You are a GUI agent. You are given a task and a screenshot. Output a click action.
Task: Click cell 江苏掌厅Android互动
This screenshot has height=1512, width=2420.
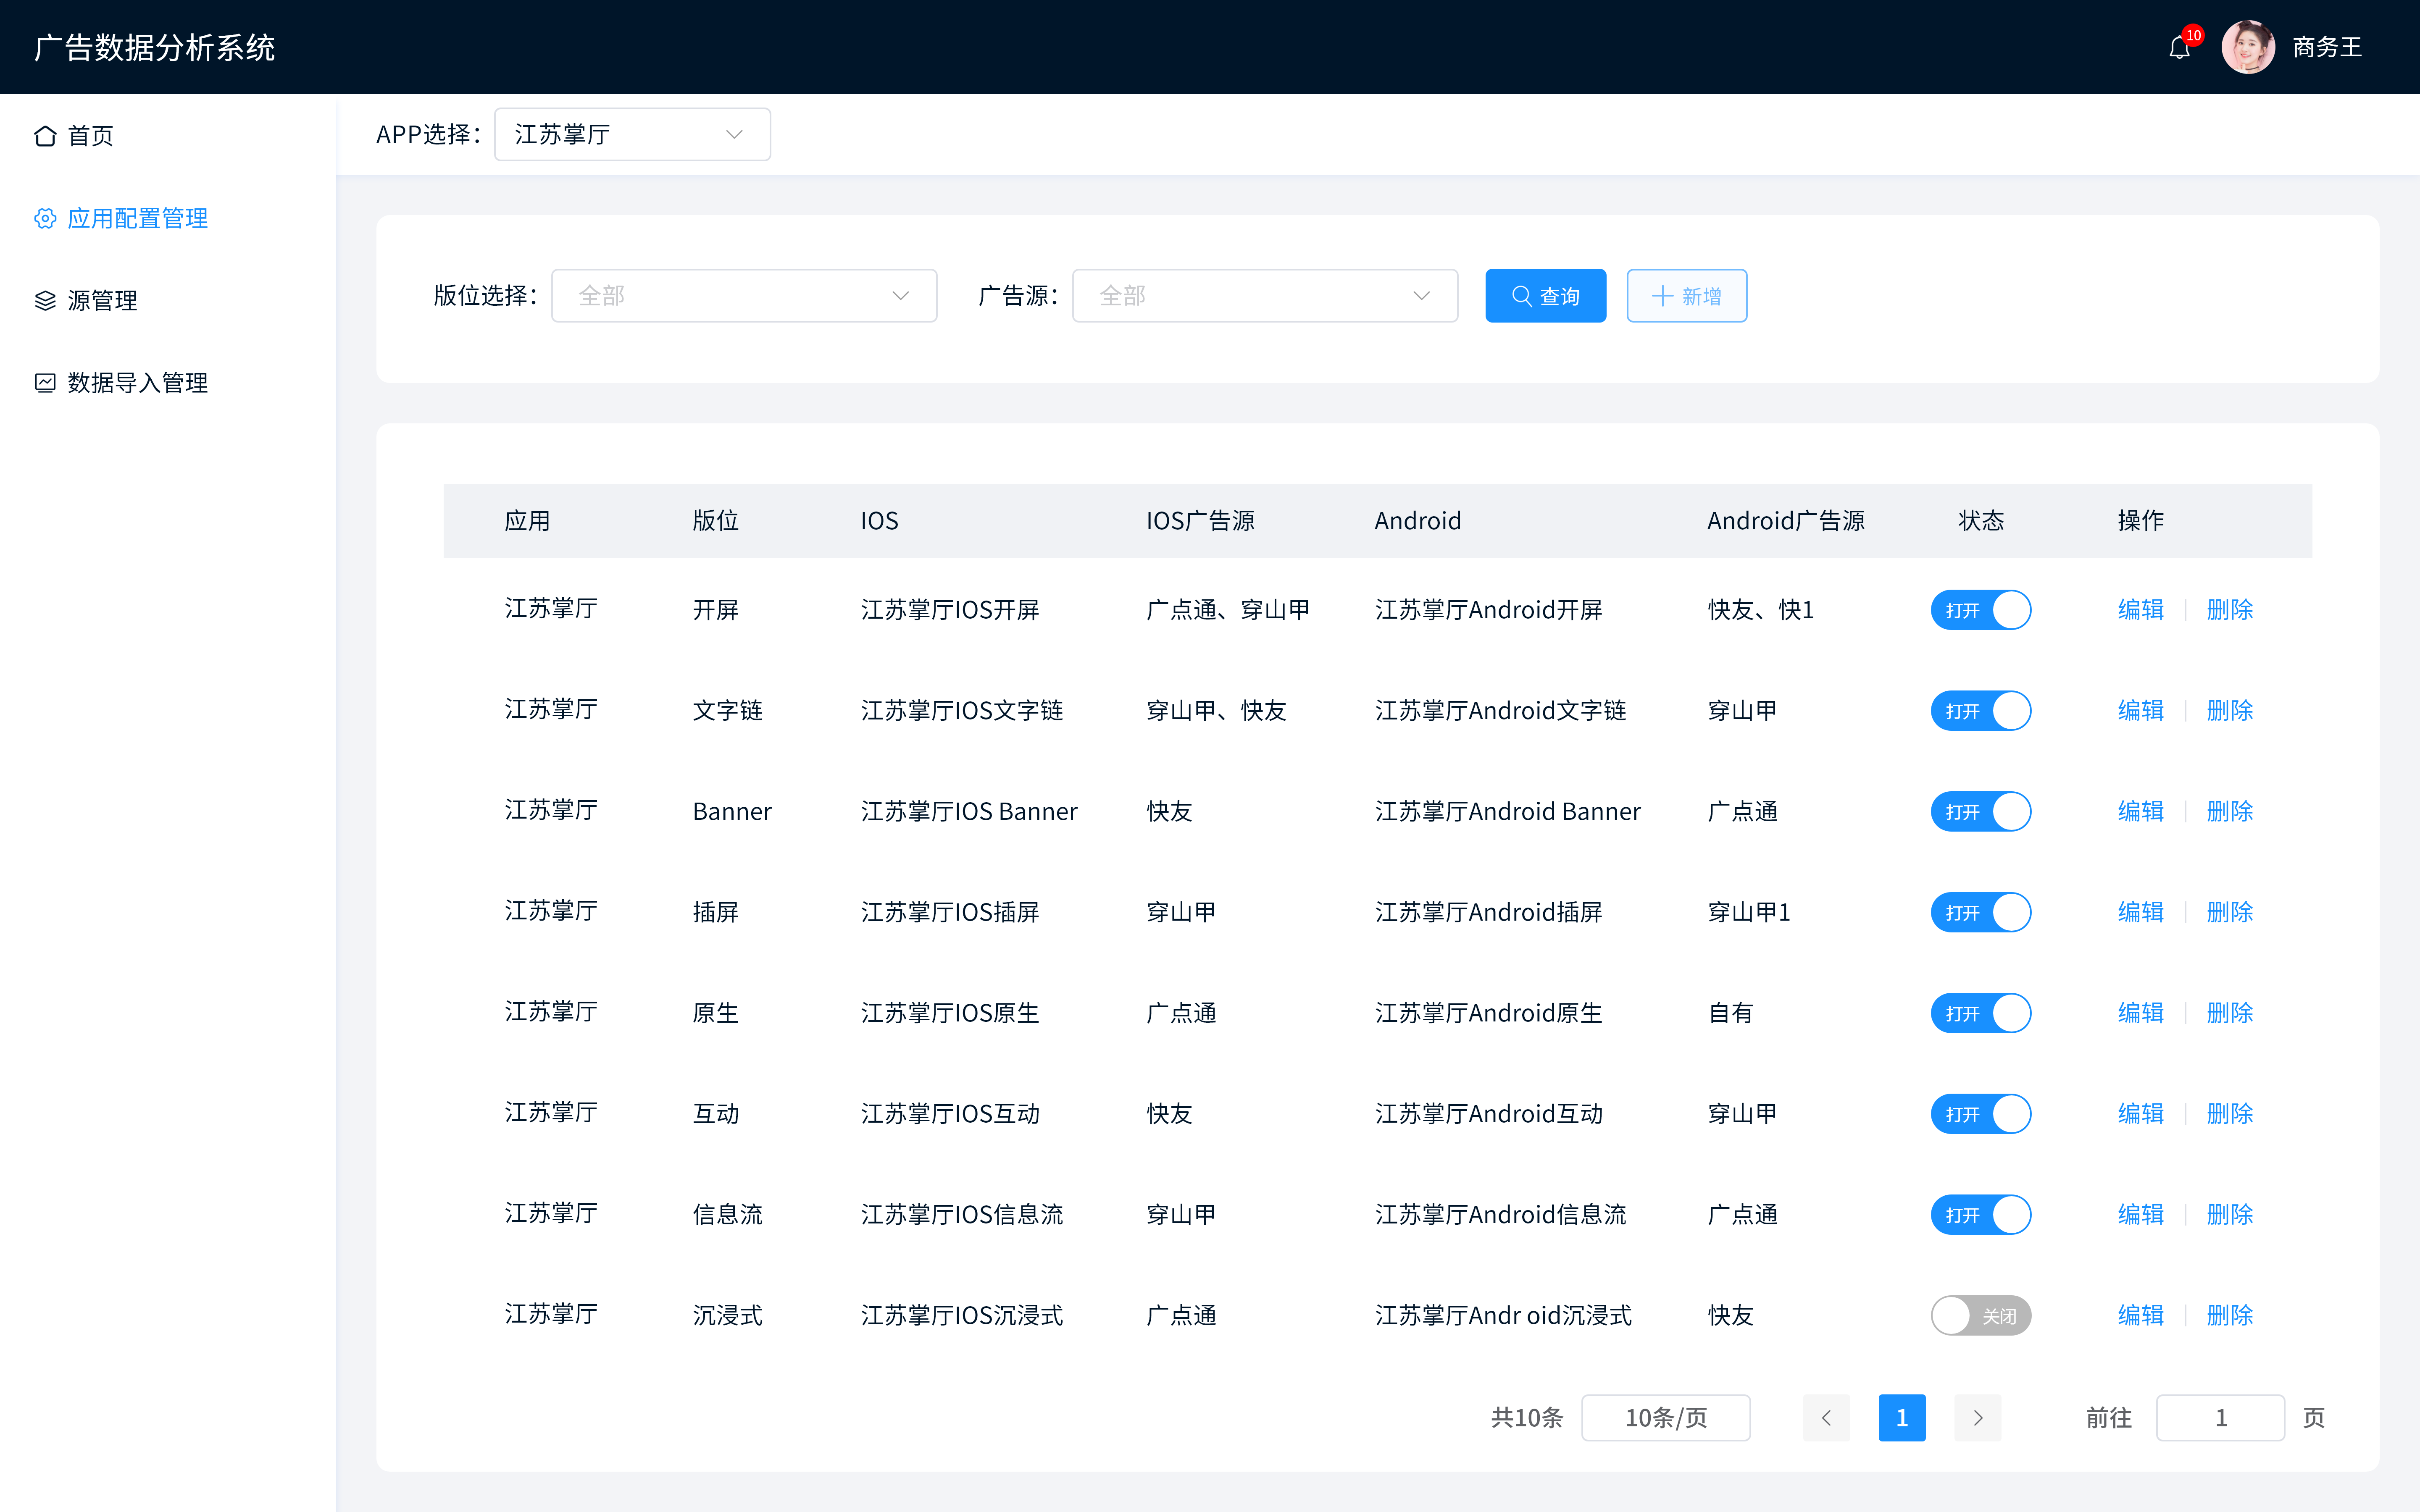(x=1489, y=1114)
